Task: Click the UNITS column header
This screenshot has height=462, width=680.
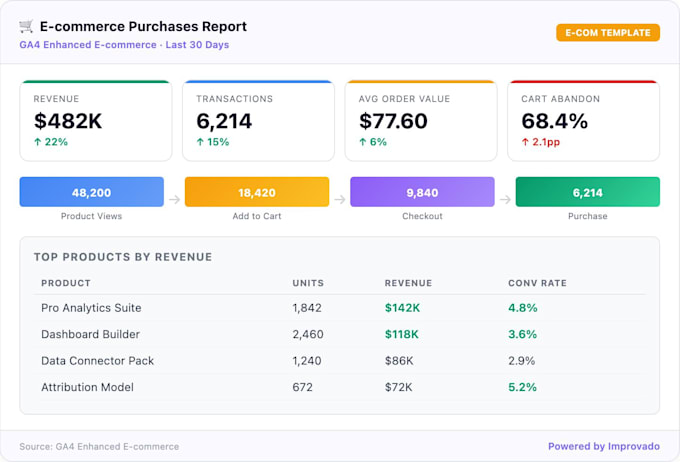Action: (308, 283)
